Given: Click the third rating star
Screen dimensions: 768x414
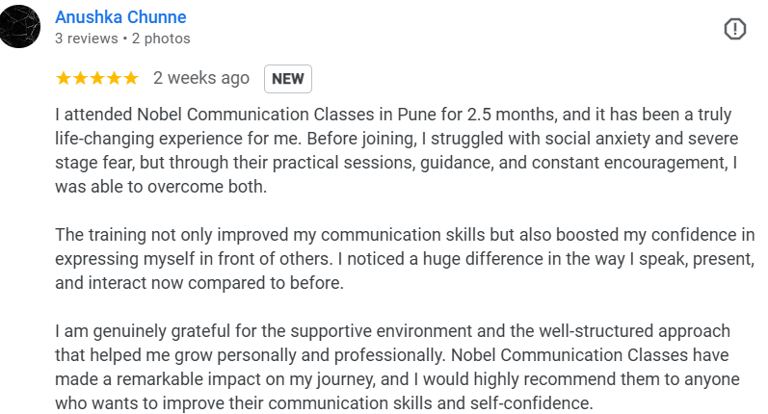Looking at the screenshot, I should 97,78.
